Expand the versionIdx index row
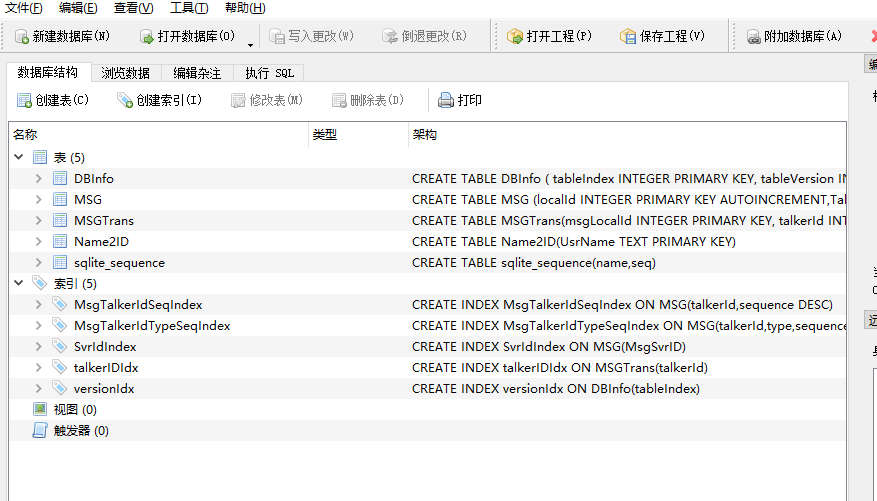877x501 pixels. 39,388
